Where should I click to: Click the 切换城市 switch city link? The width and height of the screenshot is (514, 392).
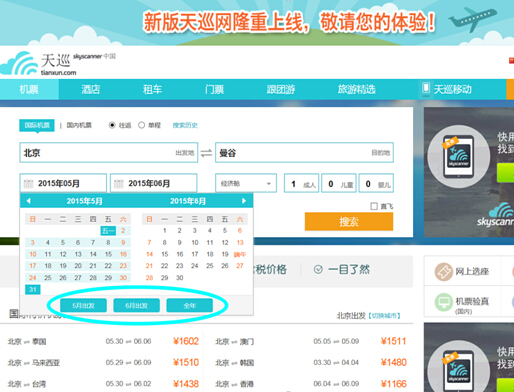tap(384, 315)
